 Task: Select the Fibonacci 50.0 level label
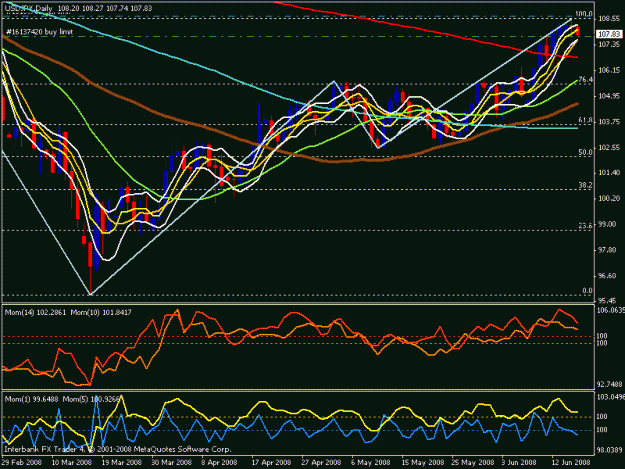click(585, 152)
